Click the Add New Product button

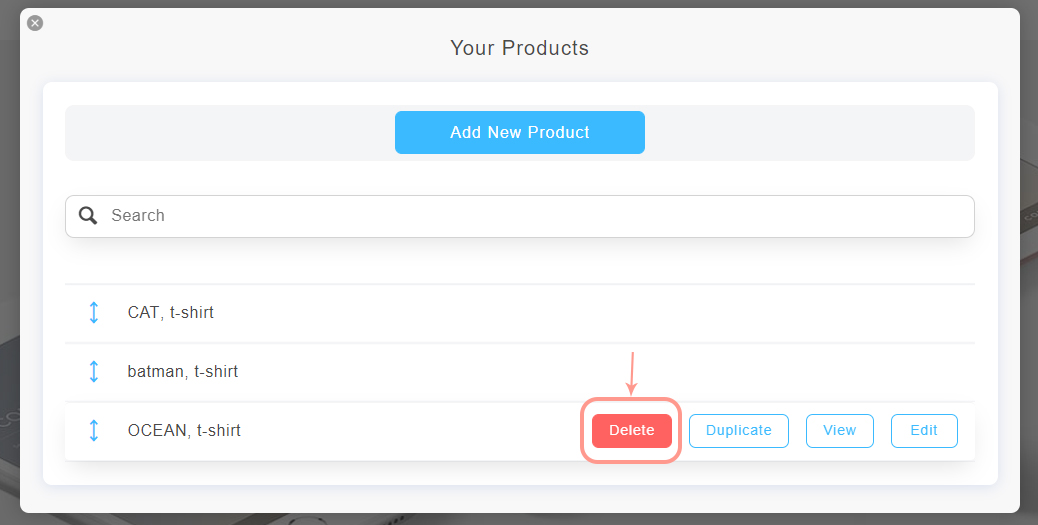click(x=519, y=132)
